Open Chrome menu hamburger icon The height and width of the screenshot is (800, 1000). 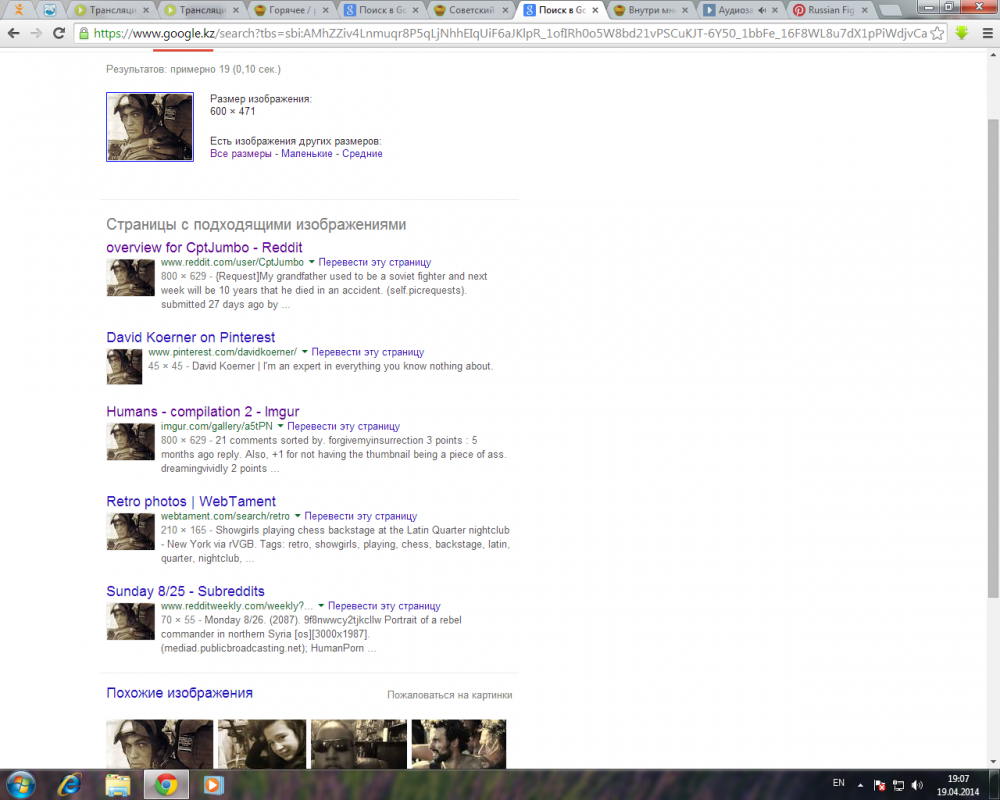click(985, 33)
